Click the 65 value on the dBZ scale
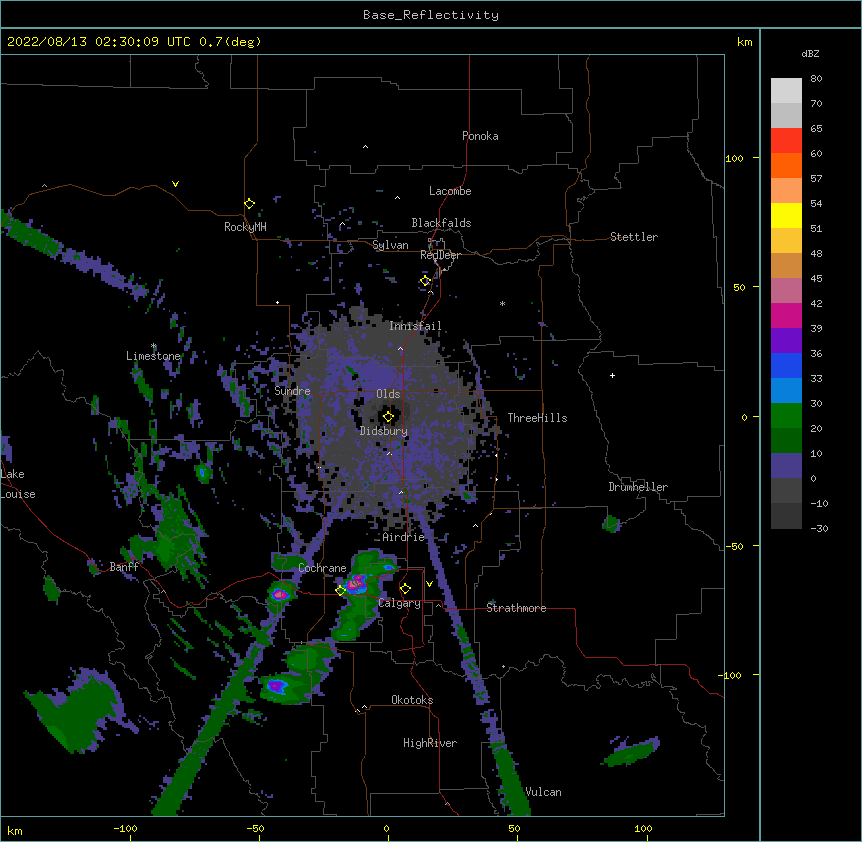 click(816, 129)
